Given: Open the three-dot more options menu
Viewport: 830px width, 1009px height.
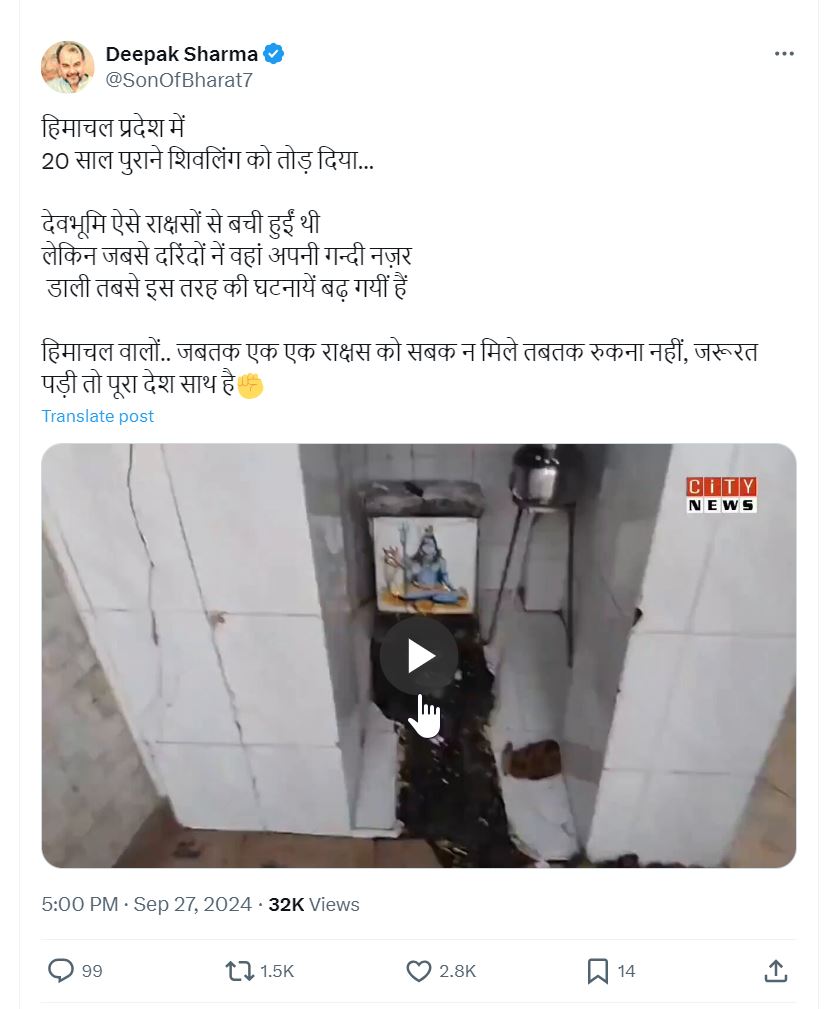Looking at the screenshot, I should pyautogui.click(x=784, y=54).
